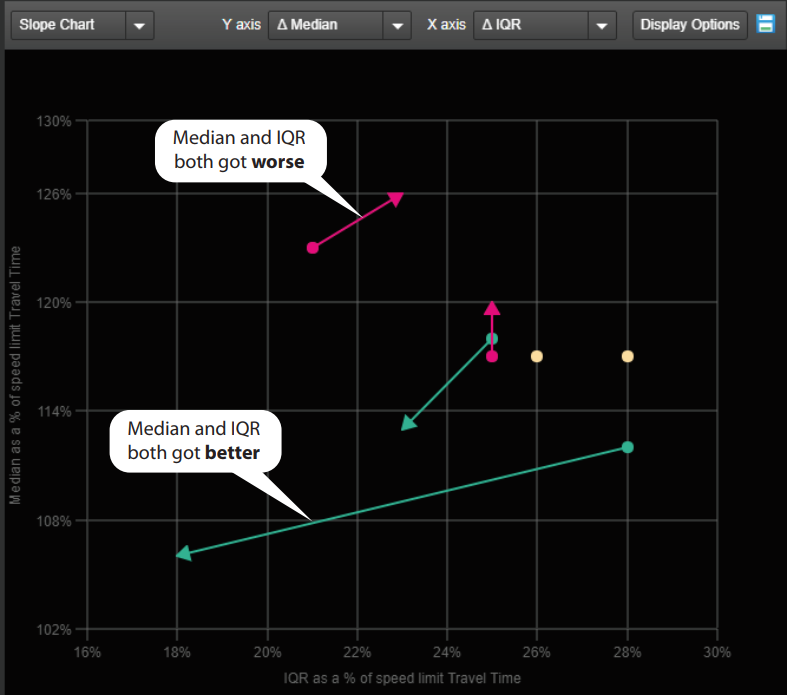
Task: Click the pink arrowhead pointing straight up
Action: pyautogui.click(x=492, y=309)
